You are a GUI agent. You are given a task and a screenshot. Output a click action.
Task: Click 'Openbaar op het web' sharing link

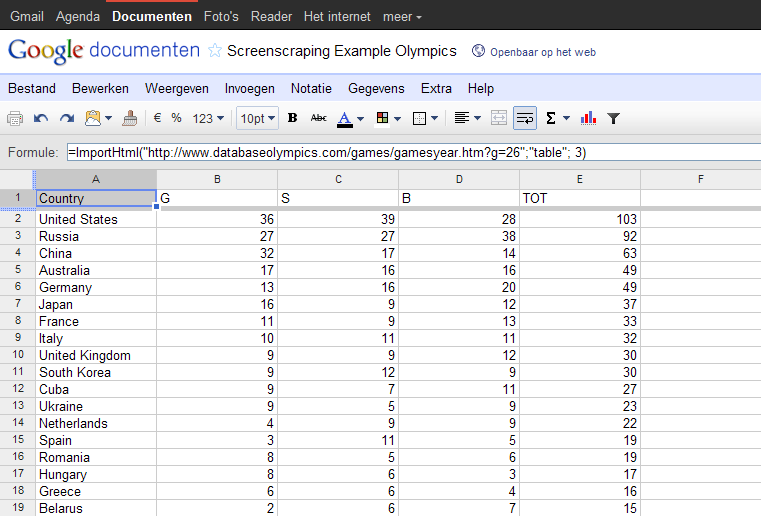tap(539, 51)
